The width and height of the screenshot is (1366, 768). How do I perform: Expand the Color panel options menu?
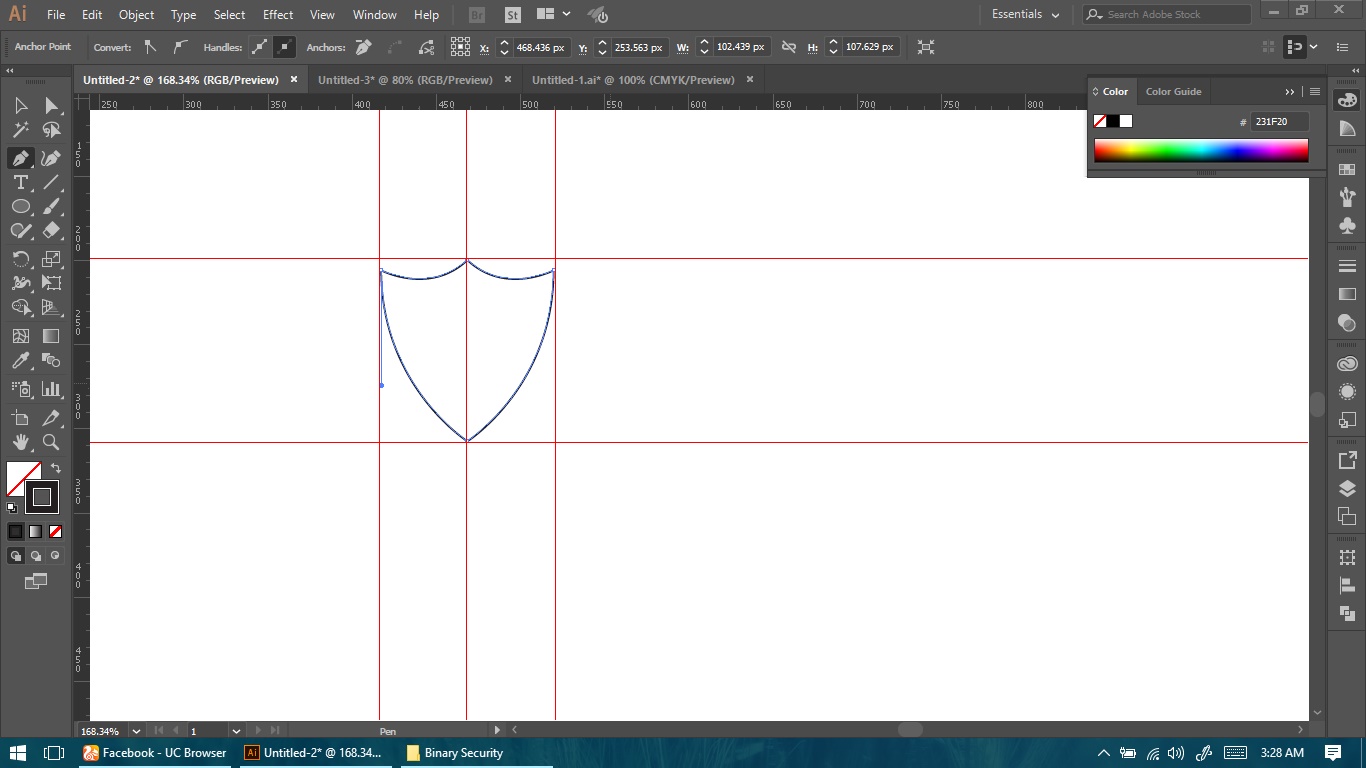tap(1315, 91)
